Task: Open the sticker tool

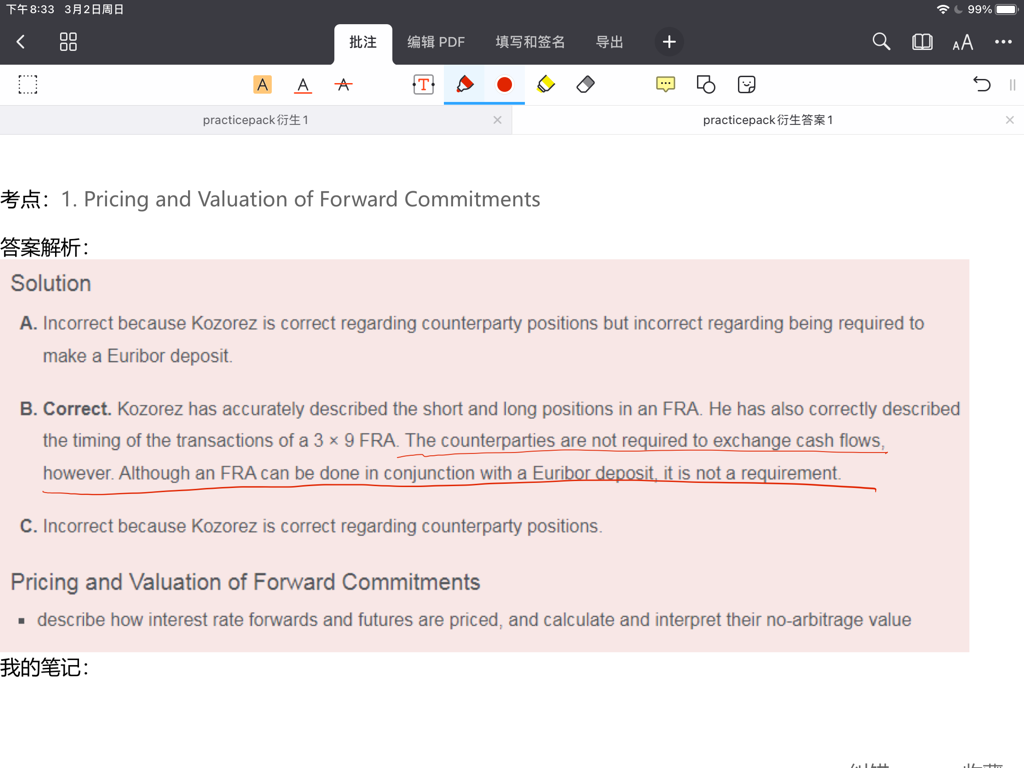Action: [746, 84]
